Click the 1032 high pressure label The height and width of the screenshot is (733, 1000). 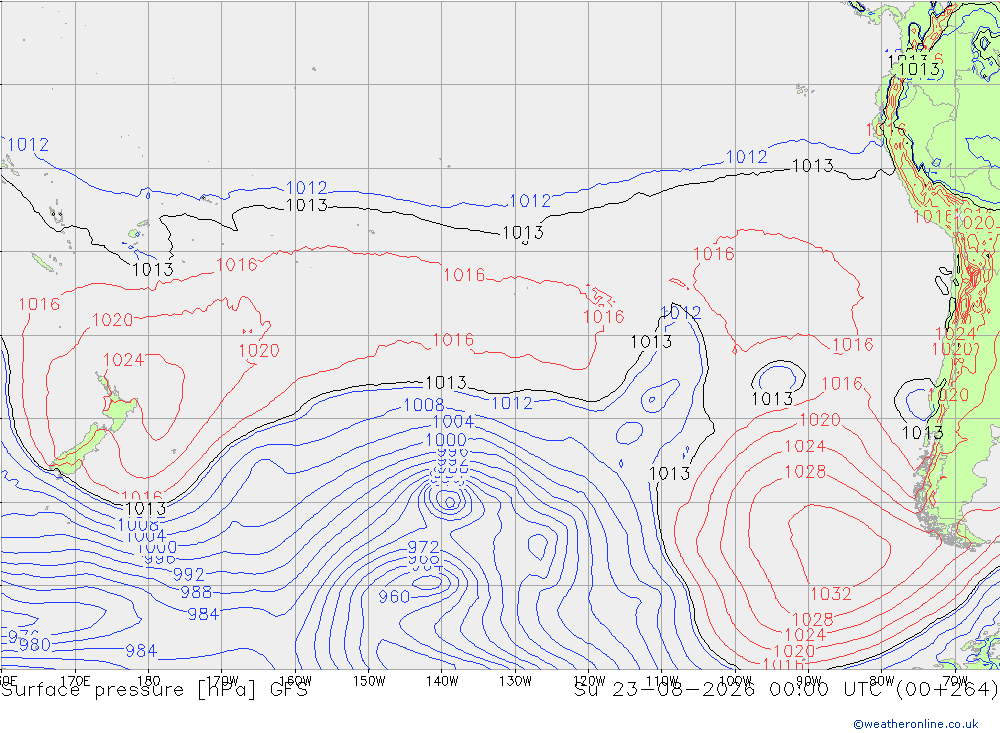831,594
